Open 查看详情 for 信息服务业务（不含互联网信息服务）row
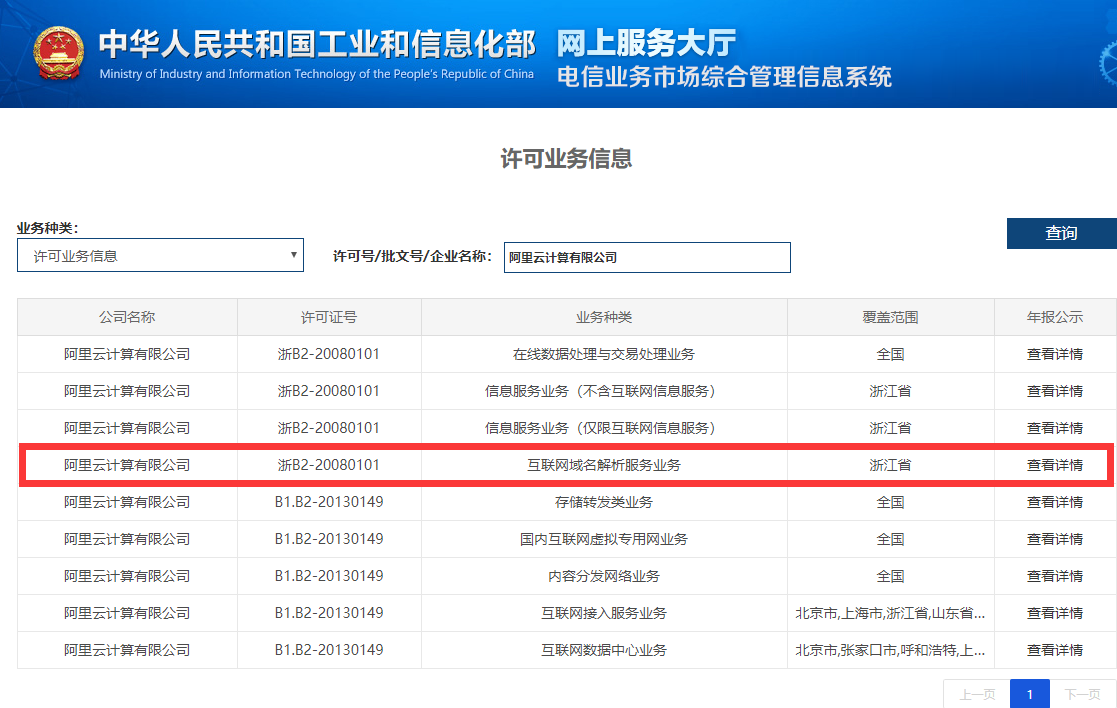The width and height of the screenshot is (1117, 708). pyautogui.click(x=1054, y=391)
